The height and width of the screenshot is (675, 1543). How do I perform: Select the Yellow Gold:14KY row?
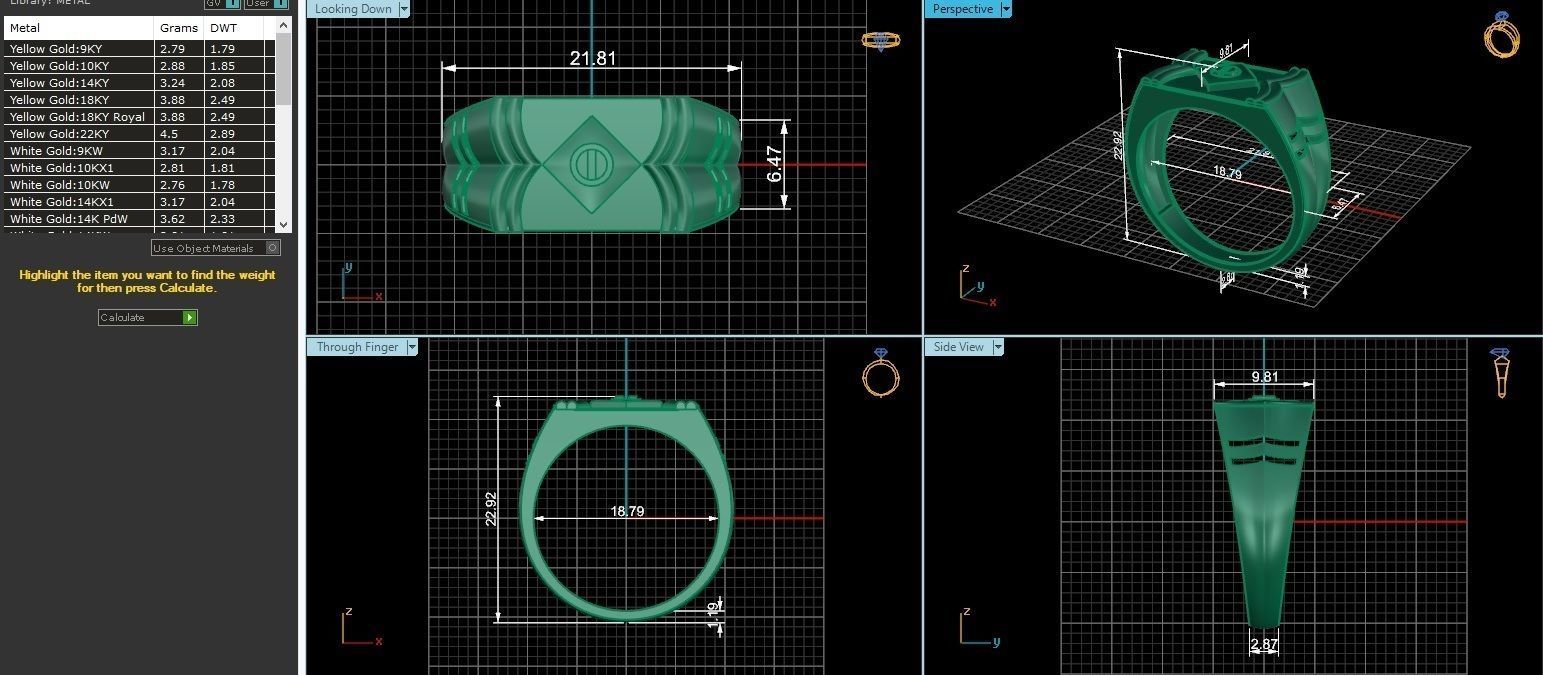[140, 83]
